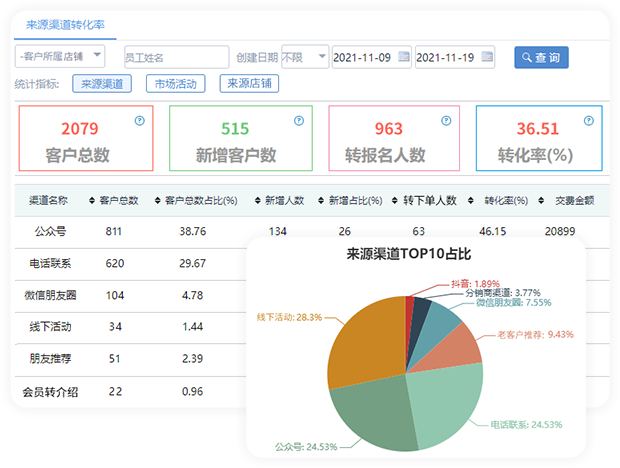Click sort icon beside 转化率(%) column header
Viewport: 620px width, 468px height.
[x=475, y=201]
